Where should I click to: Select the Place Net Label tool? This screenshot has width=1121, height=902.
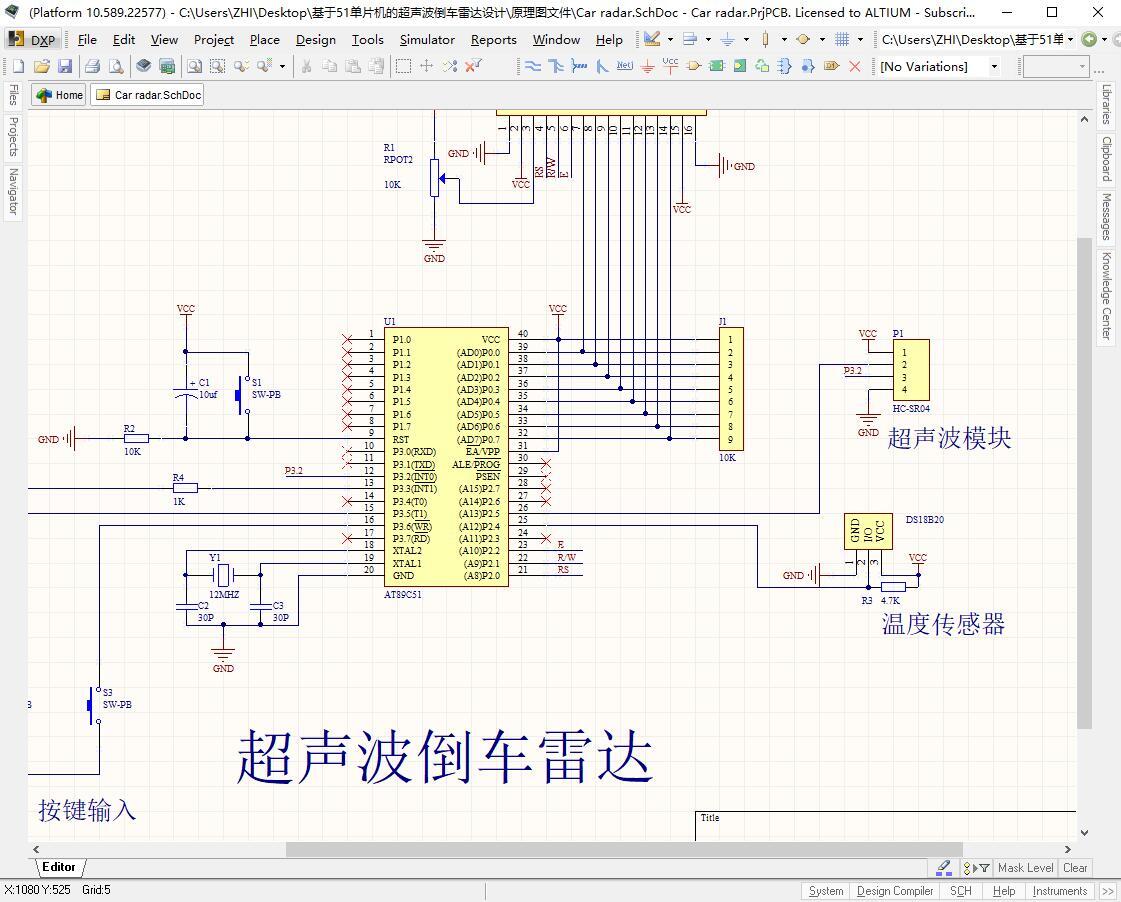pyautogui.click(x=624, y=66)
